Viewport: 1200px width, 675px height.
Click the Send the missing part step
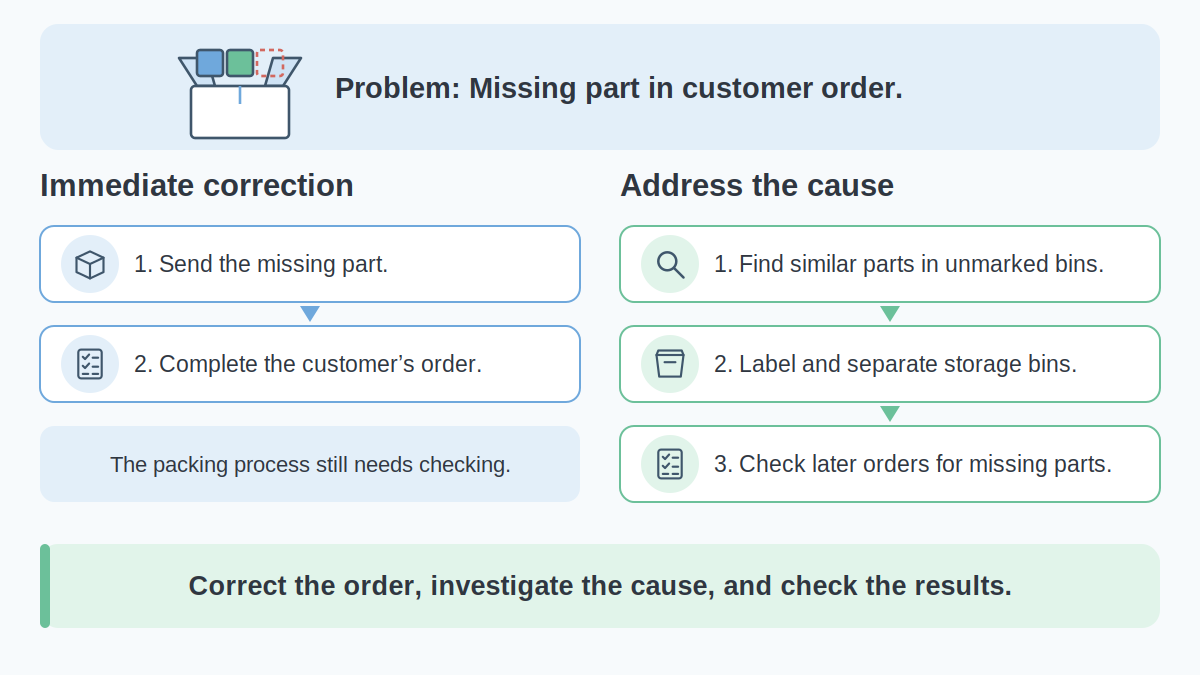click(x=310, y=264)
